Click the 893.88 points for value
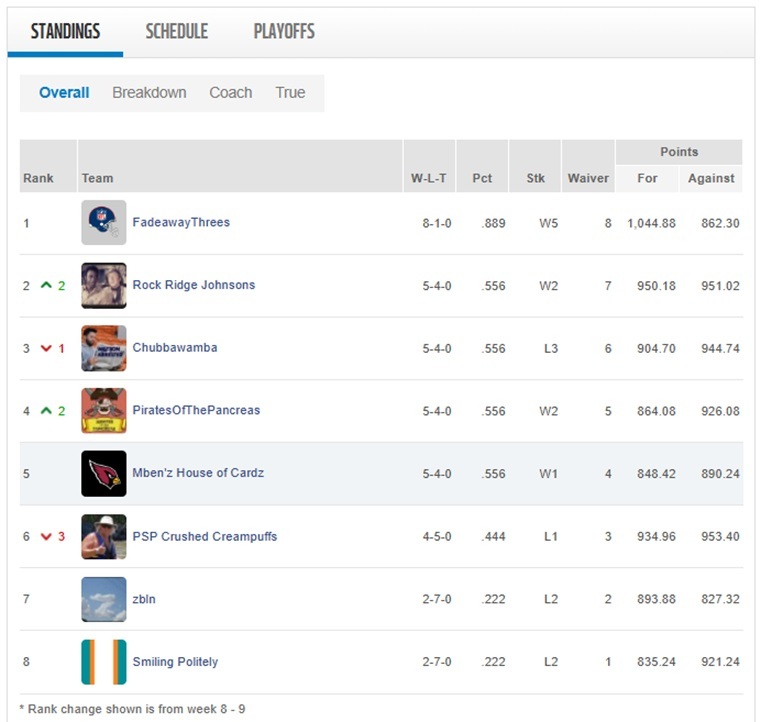762x722 pixels. tap(656, 599)
